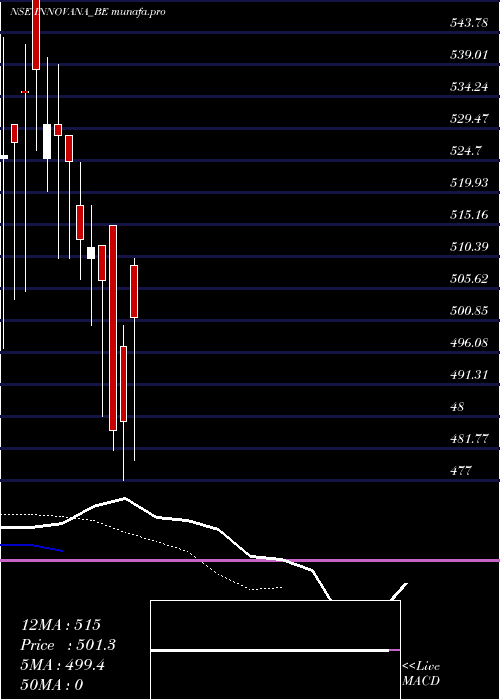The image size is (500, 700).
Task: Select the 491.31 price axis label
Action: coord(469,375)
